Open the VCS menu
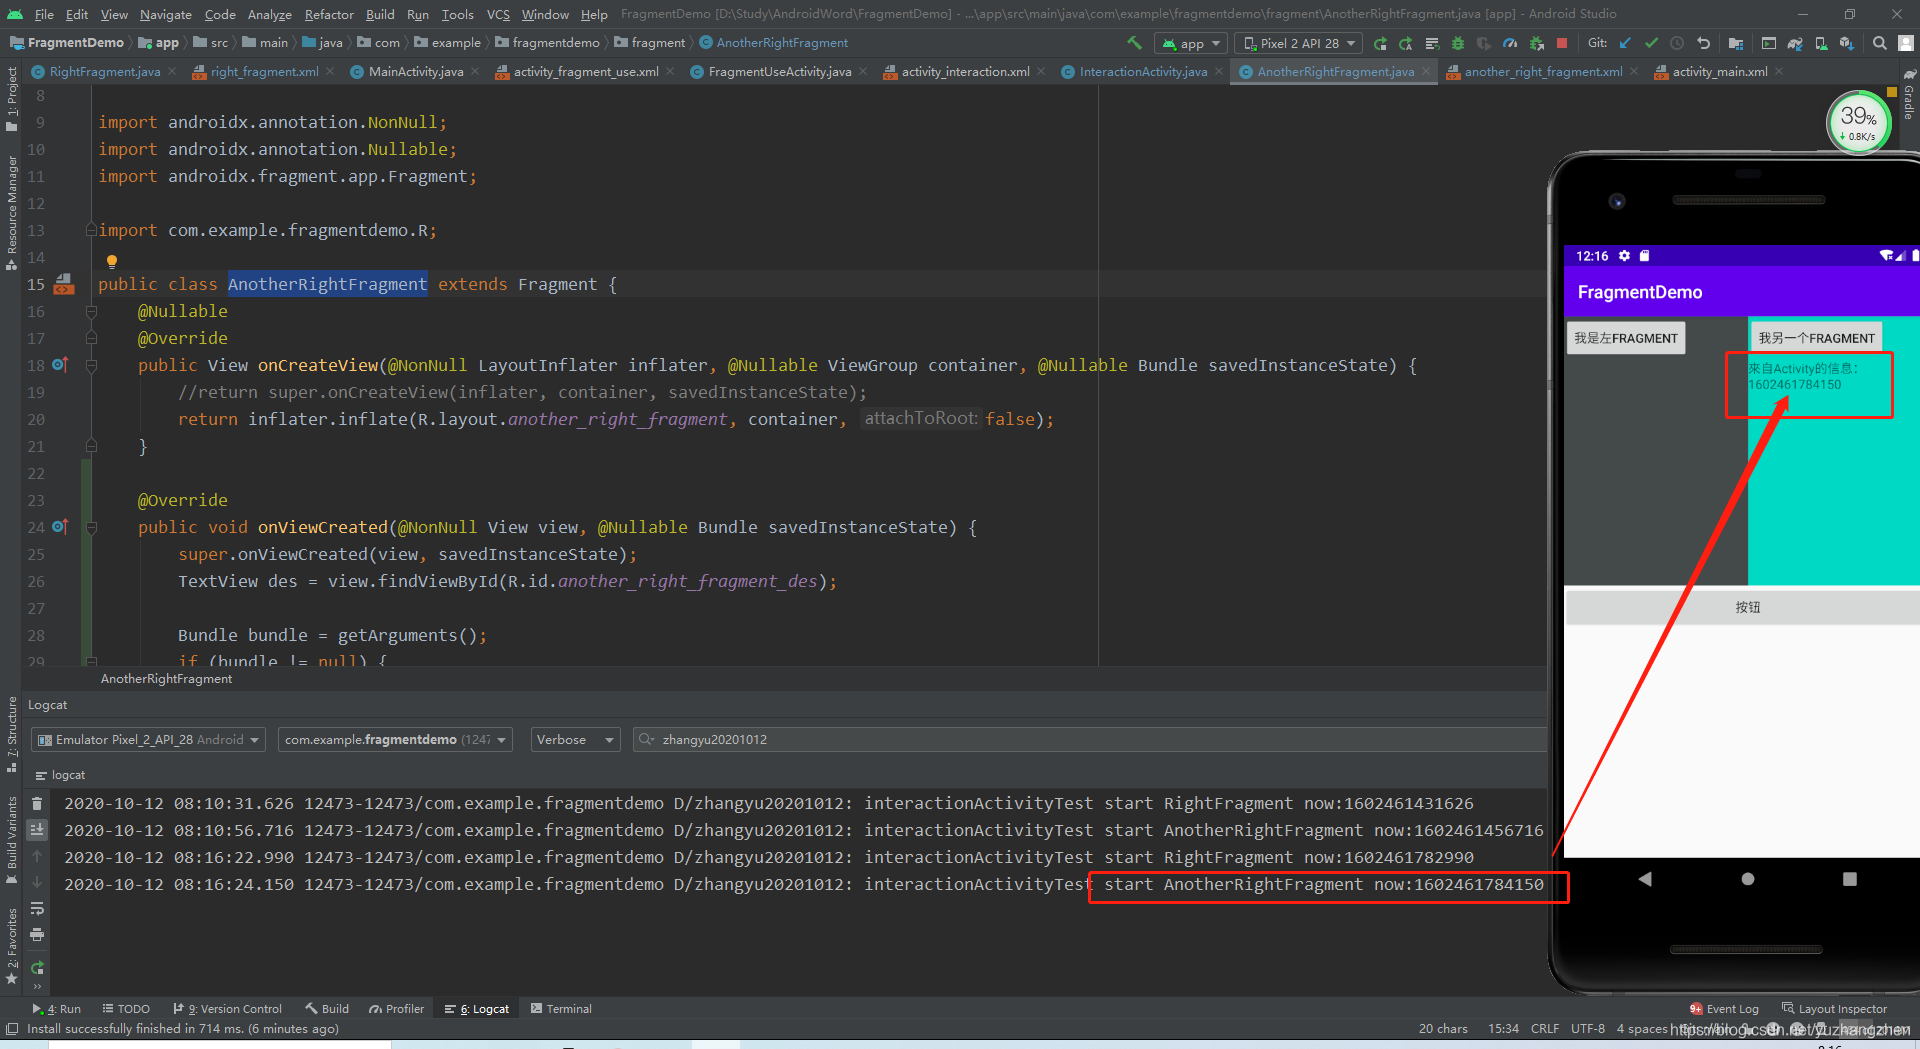1920x1049 pixels. pos(498,14)
